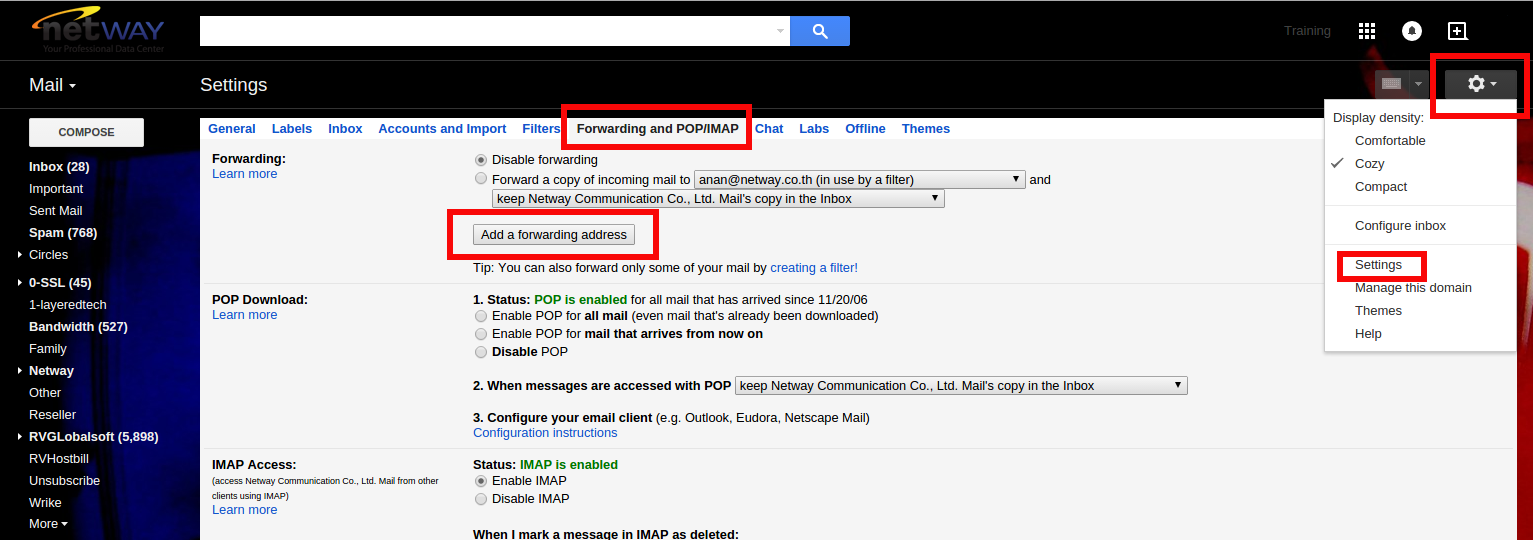The image size is (1533, 540).
Task: Open the notifications bell icon
Action: tap(1412, 31)
